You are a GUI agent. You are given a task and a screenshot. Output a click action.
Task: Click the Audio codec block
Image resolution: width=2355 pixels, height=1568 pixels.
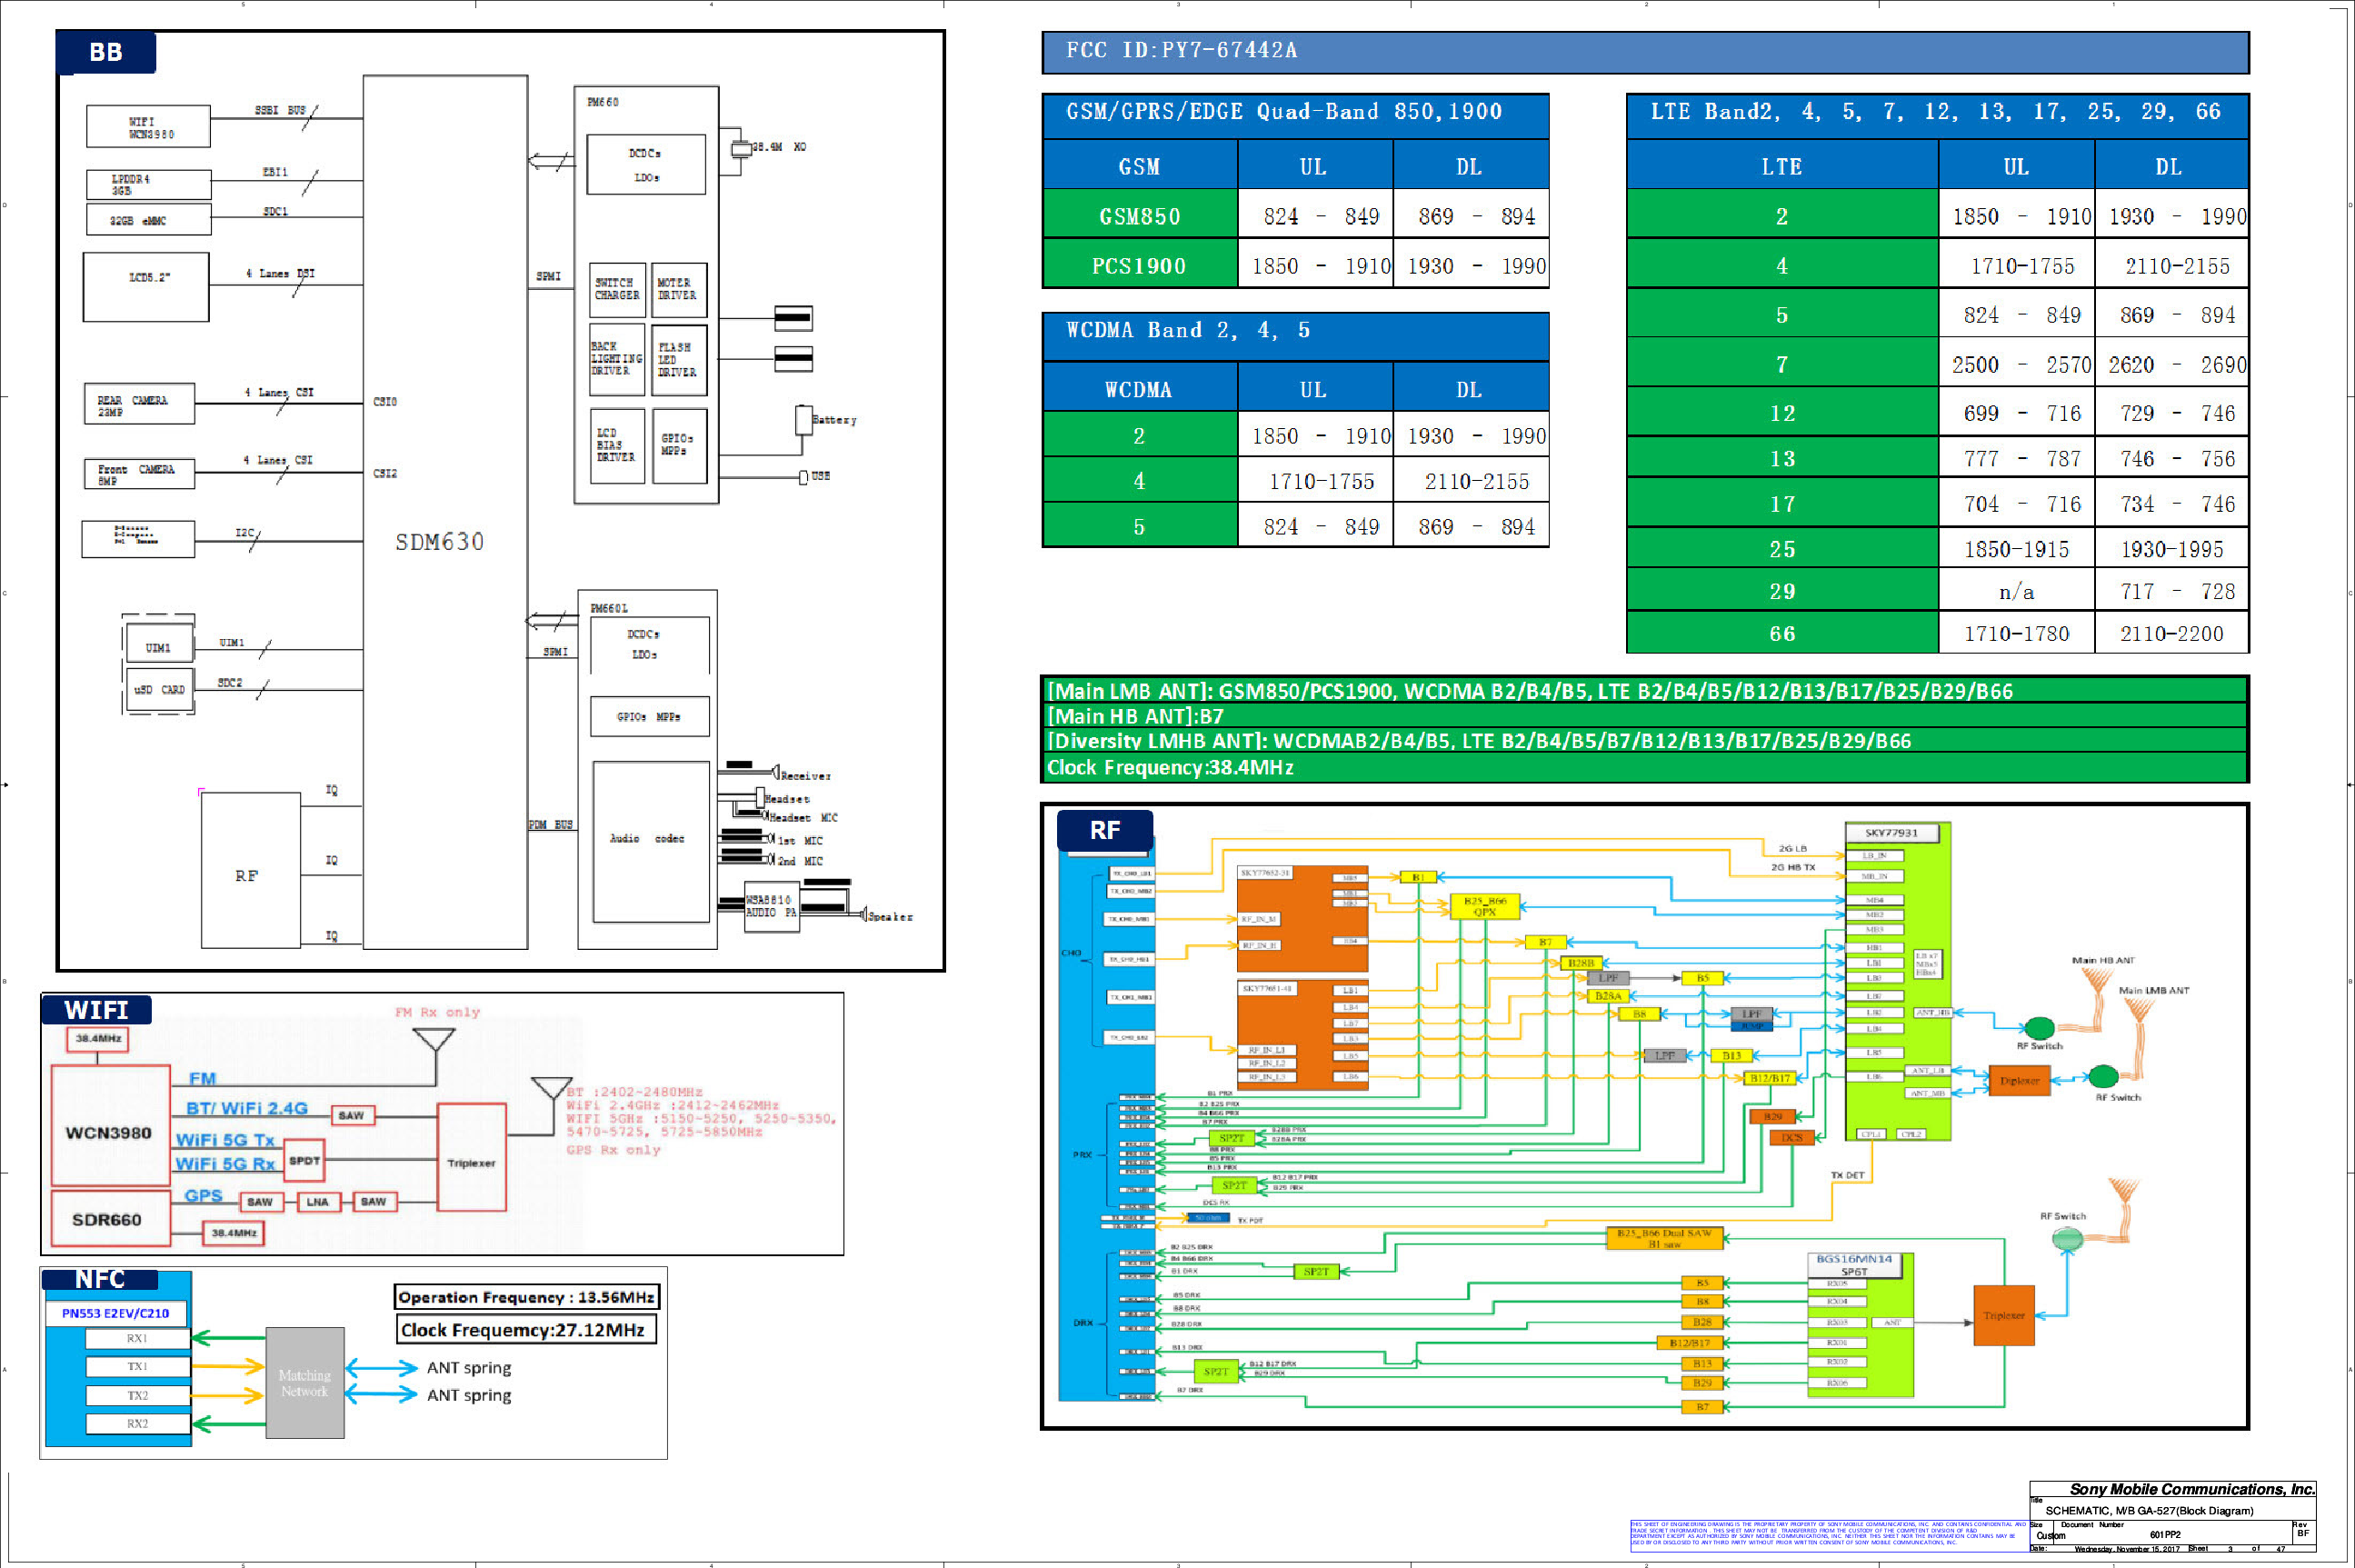(651, 842)
